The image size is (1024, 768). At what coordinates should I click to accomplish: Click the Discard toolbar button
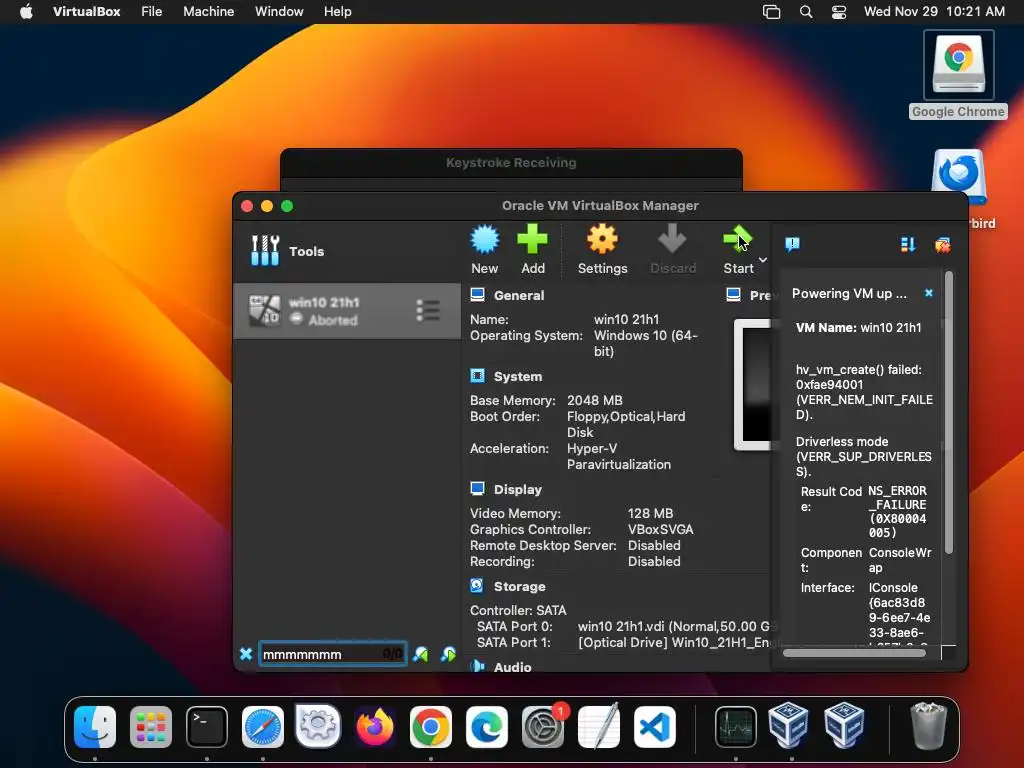click(673, 249)
